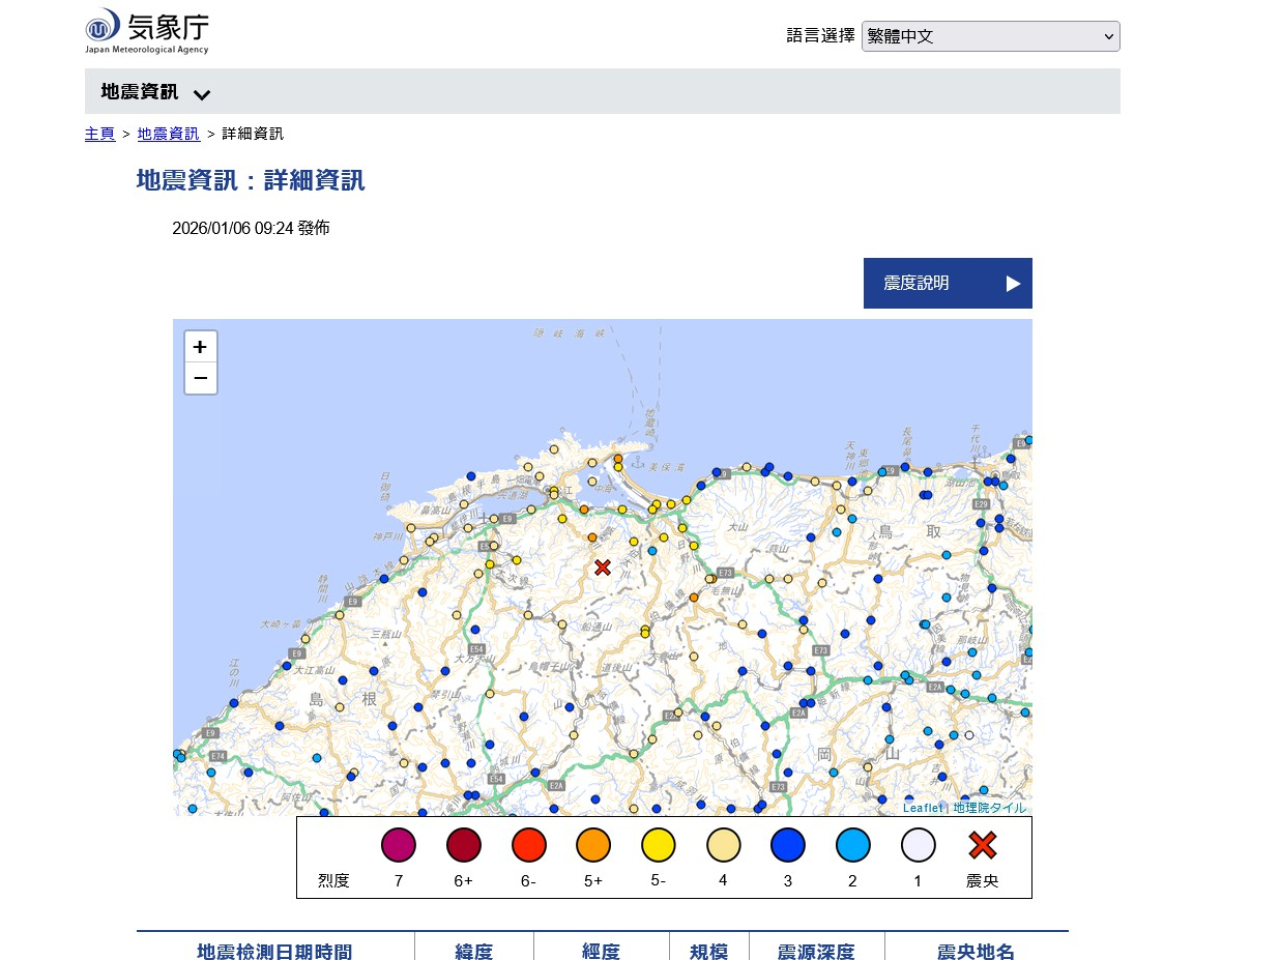Open the 震度說明 explanation button

pyautogui.click(x=947, y=283)
